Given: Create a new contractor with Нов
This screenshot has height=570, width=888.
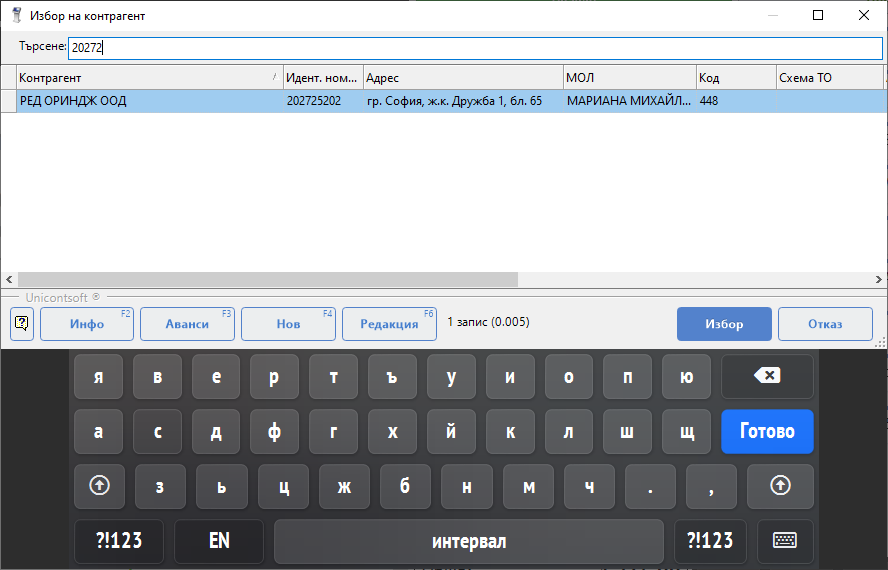Looking at the screenshot, I should click(288, 324).
